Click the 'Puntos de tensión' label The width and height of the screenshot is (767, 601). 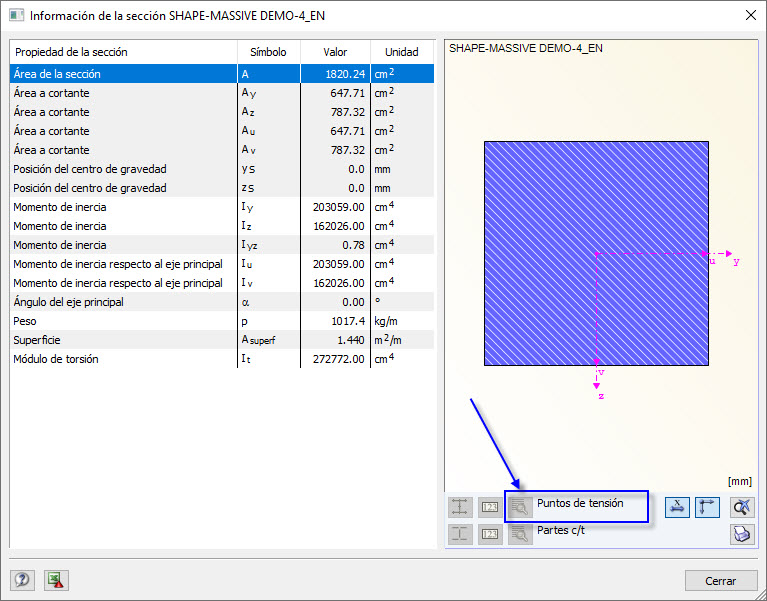point(580,503)
